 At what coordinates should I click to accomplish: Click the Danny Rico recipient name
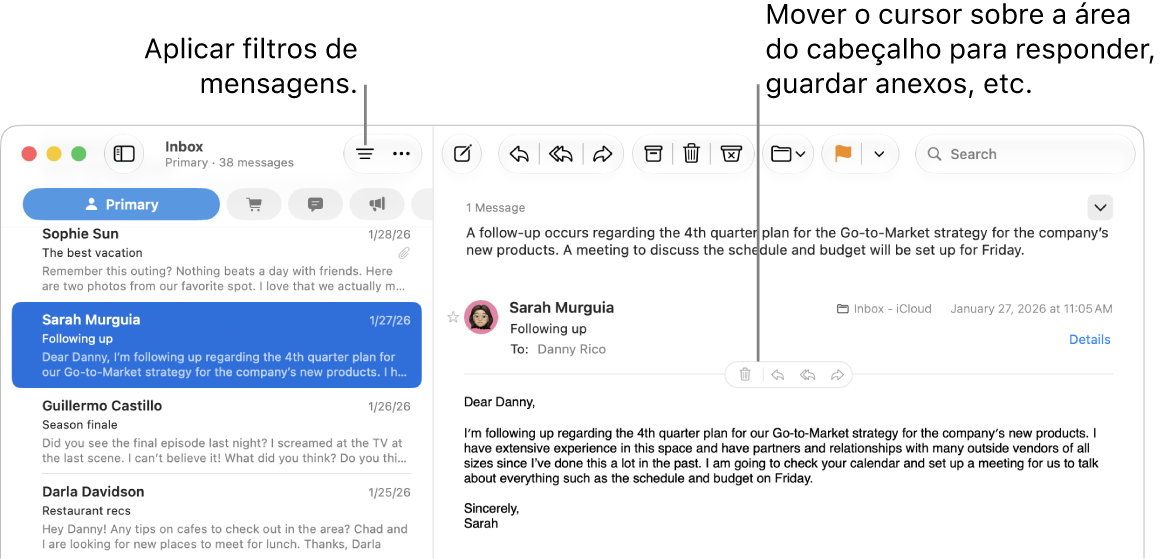pyautogui.click(x=572, y=349)
